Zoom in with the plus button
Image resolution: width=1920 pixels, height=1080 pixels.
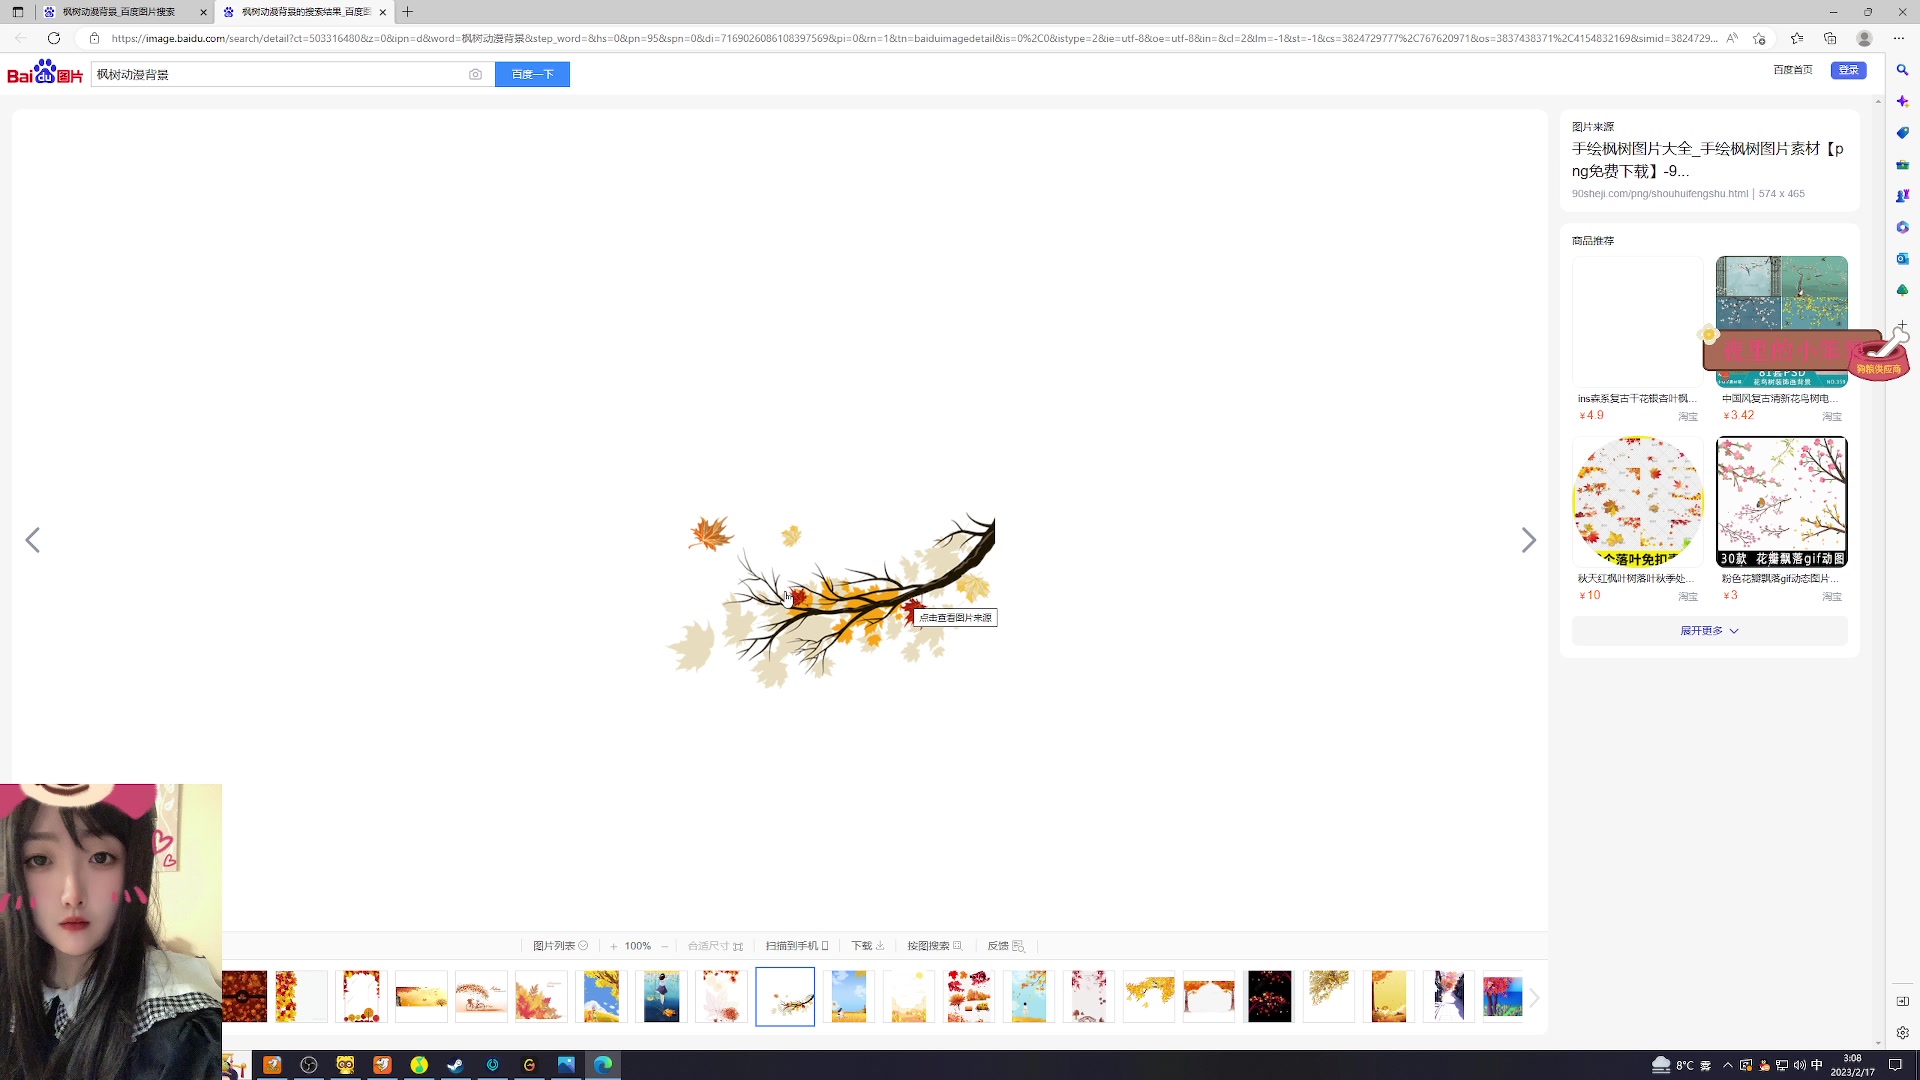[x=613, y=946]
